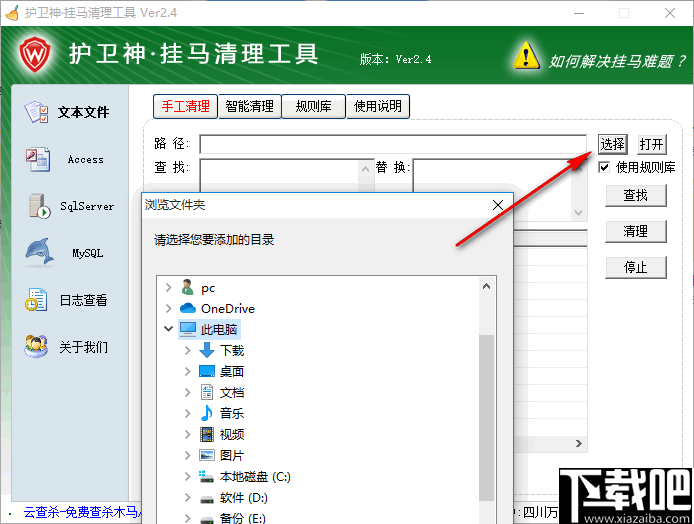Viewport: 694px width, 524px height.
Task: Select the 图片 pictures icon
Action: pos(207,455)
